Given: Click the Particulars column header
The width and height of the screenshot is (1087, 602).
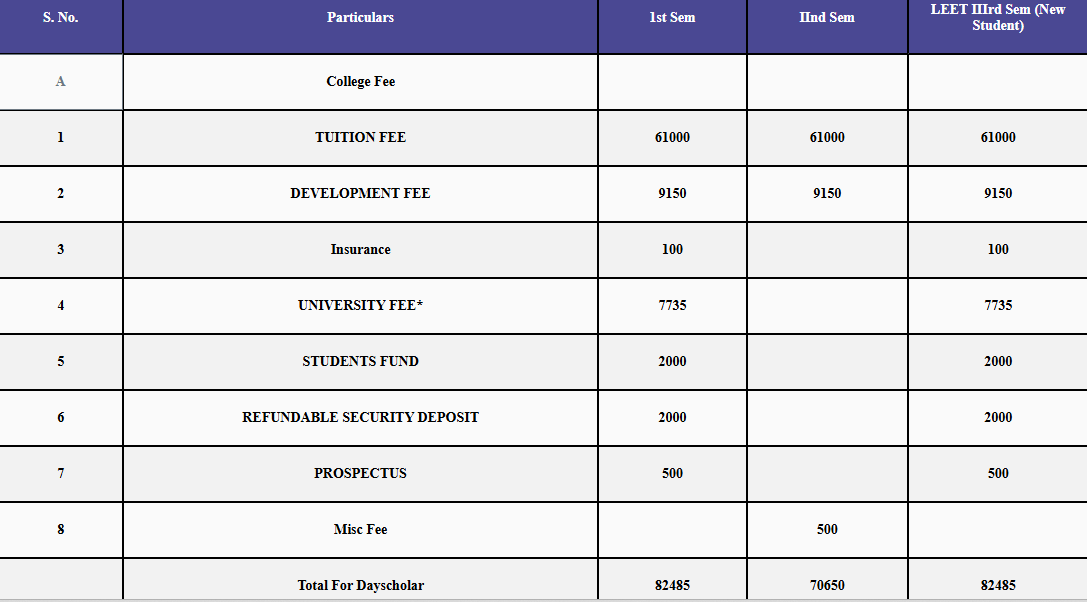Looking at the screenshot, I should pyautogui.click(x=360, y=26).
